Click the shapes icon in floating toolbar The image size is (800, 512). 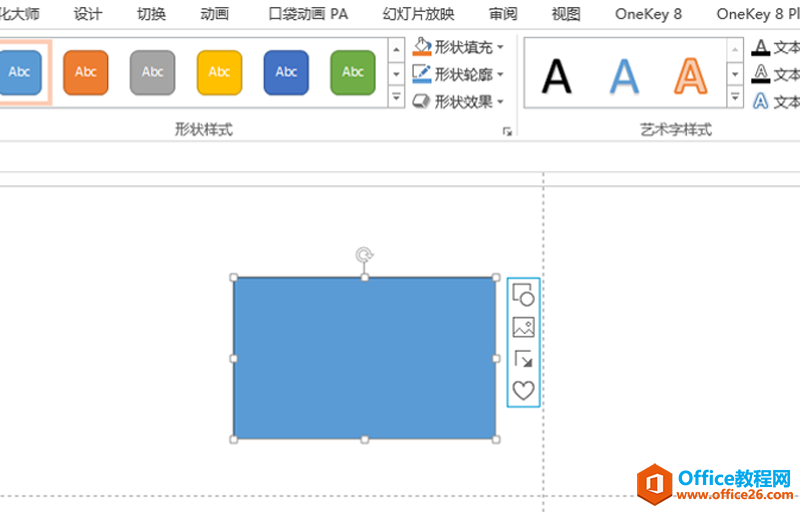523,295
